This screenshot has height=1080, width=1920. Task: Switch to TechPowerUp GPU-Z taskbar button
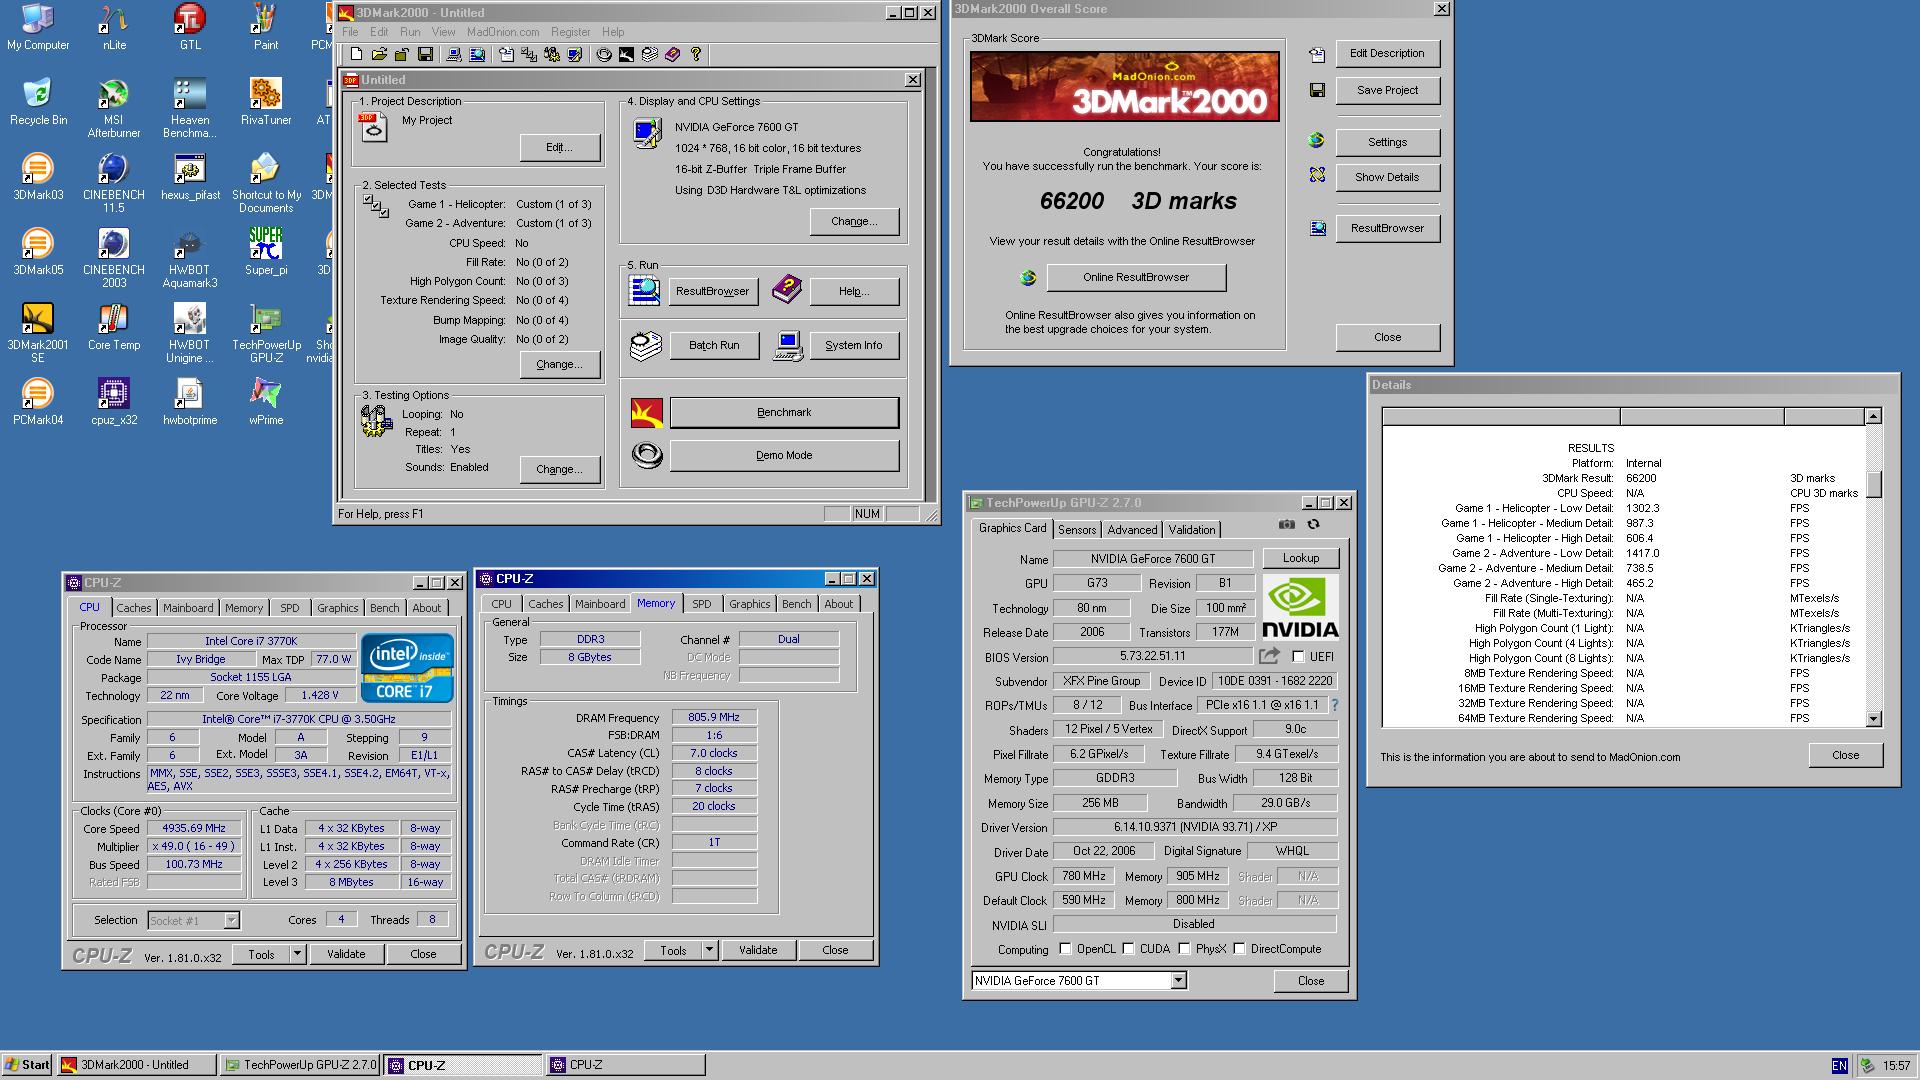coord(299,1065)
